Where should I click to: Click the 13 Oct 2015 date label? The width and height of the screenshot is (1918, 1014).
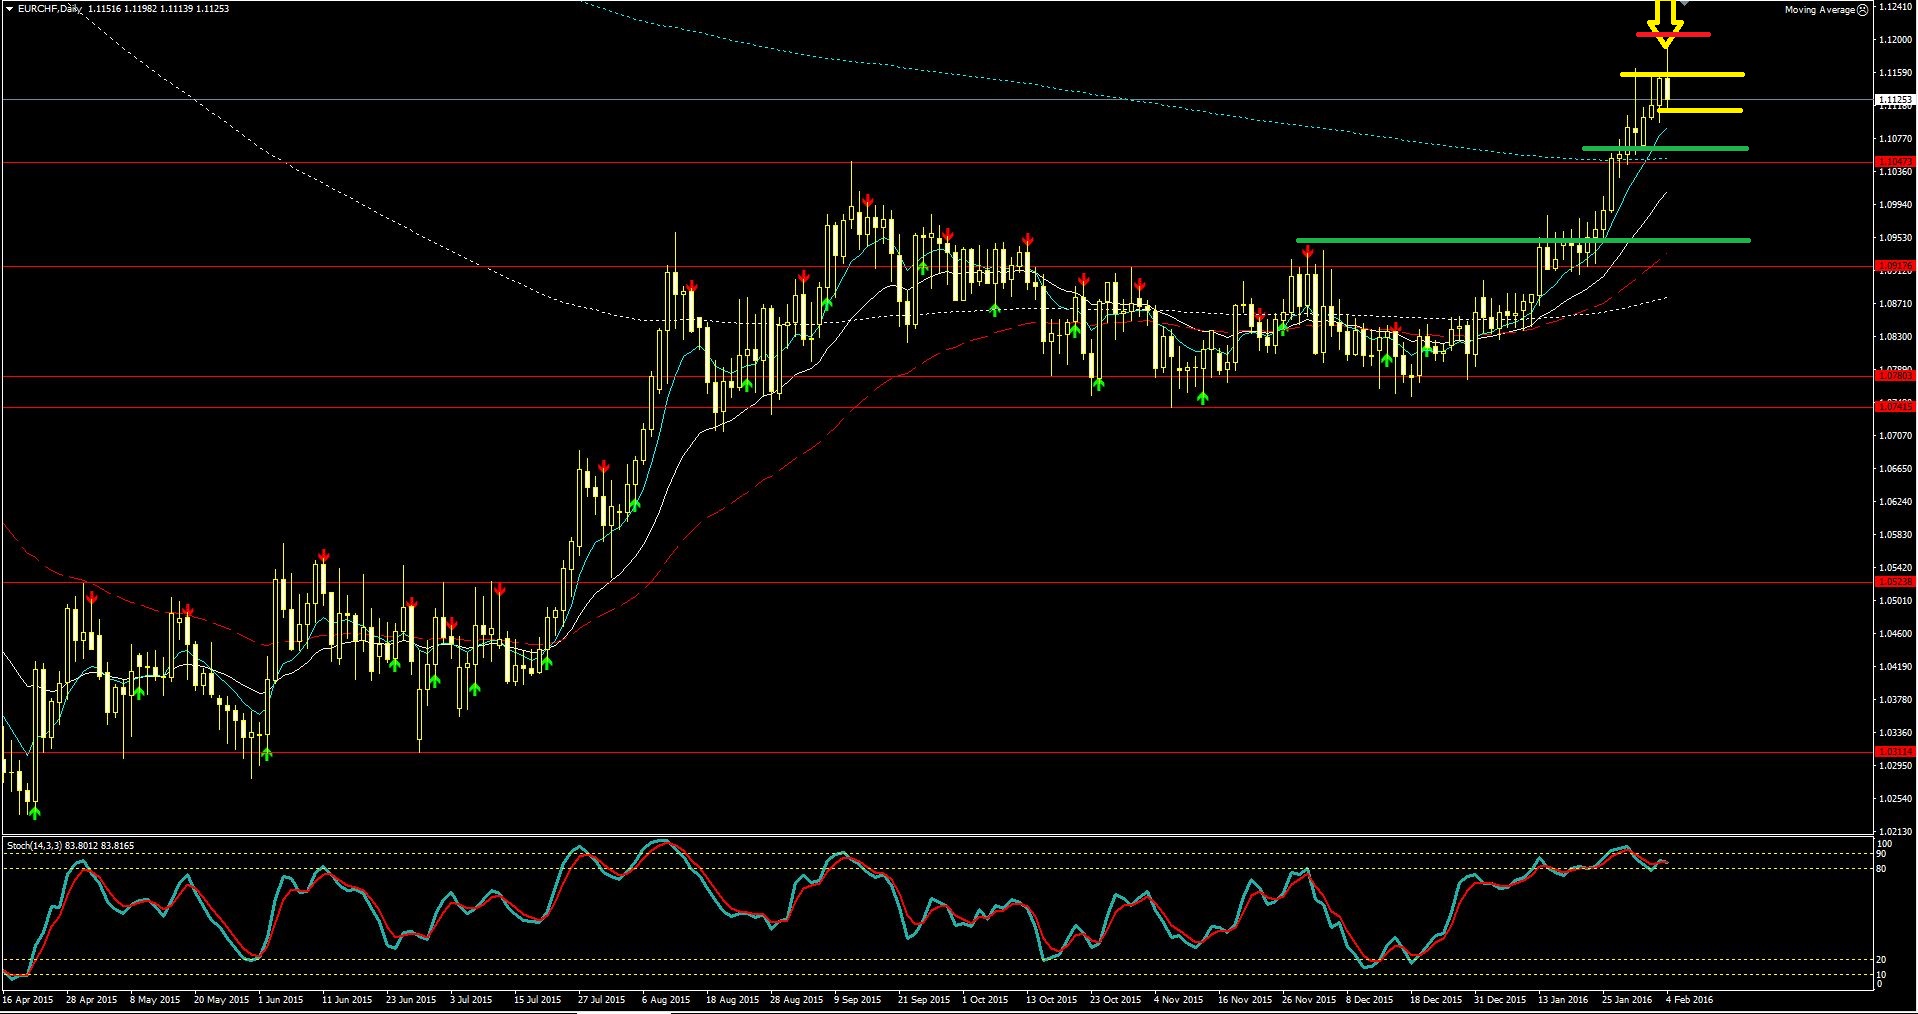1052,1000
